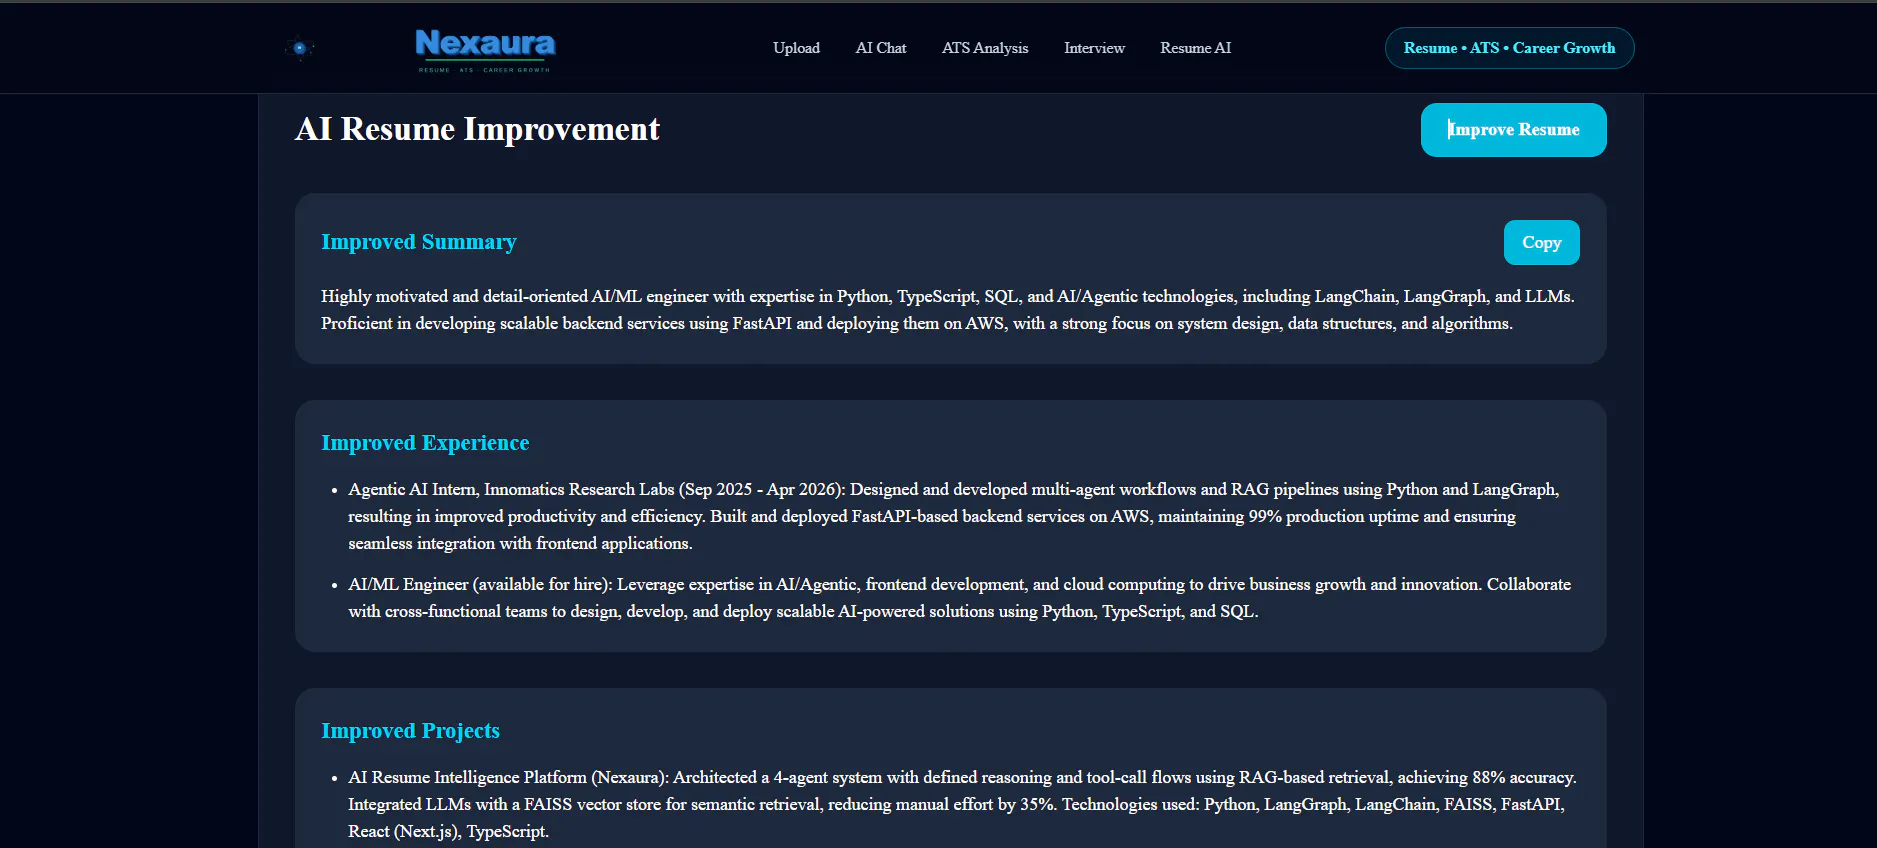Click the small glowing orb icon beside the logo
1877x848 pixels.
coord(299,48)
